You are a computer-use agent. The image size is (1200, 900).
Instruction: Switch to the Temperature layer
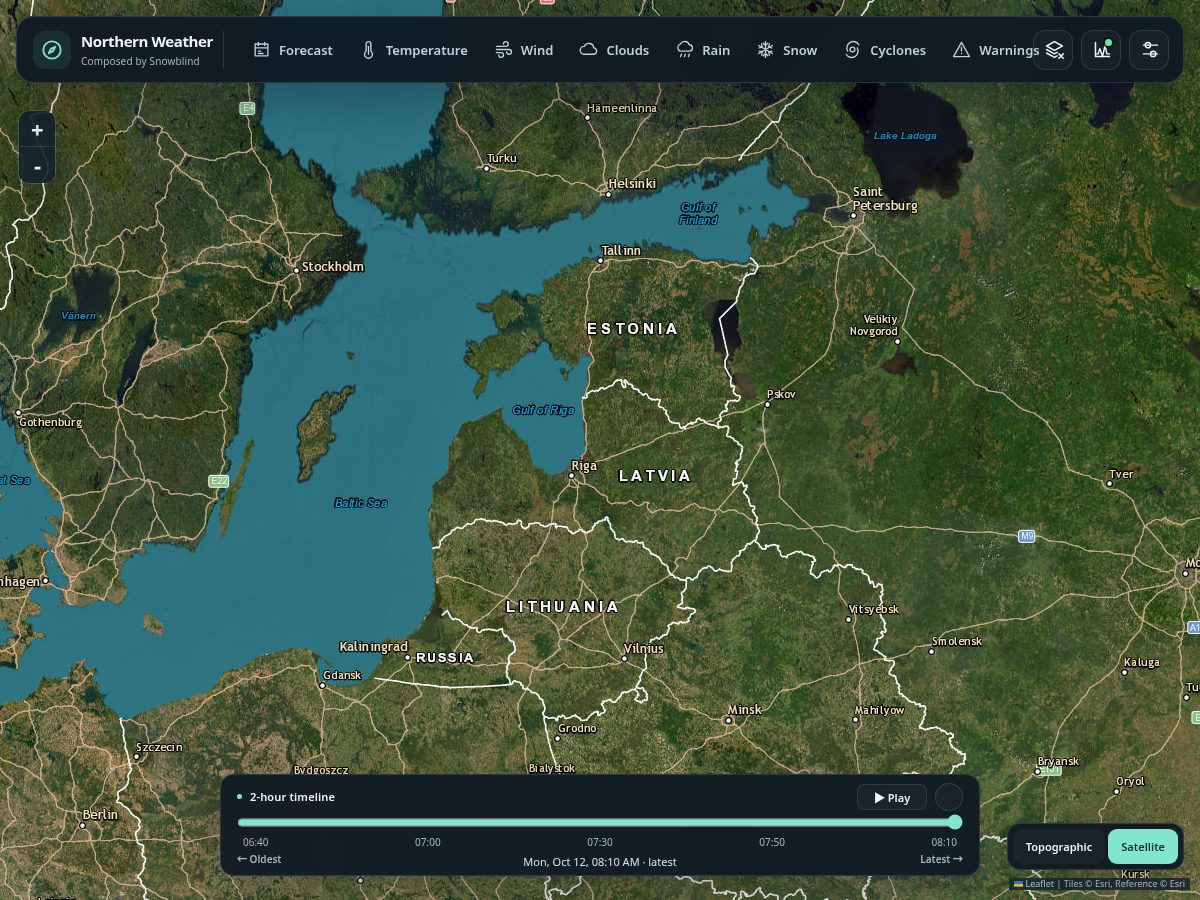[x=414, y=50]
